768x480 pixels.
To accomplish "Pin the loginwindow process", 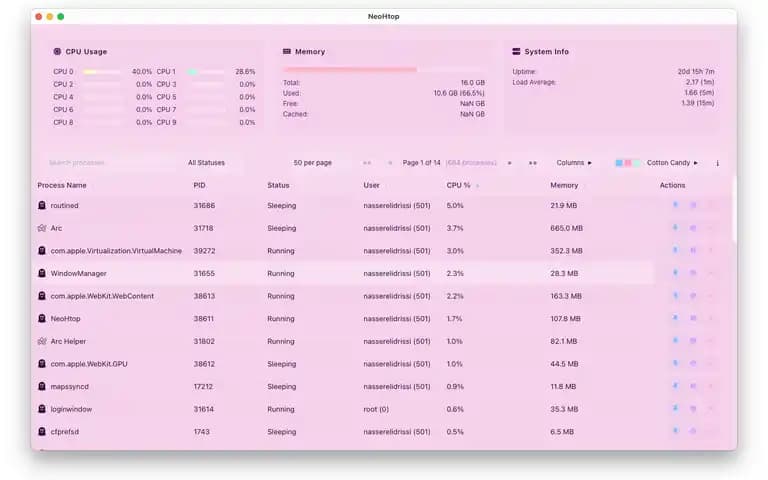I will [675, 408].
